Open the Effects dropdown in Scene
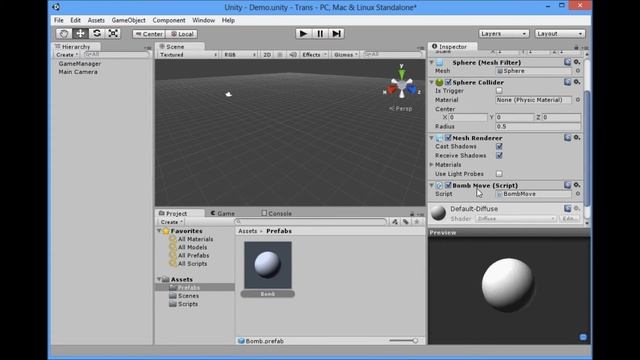 314,55
